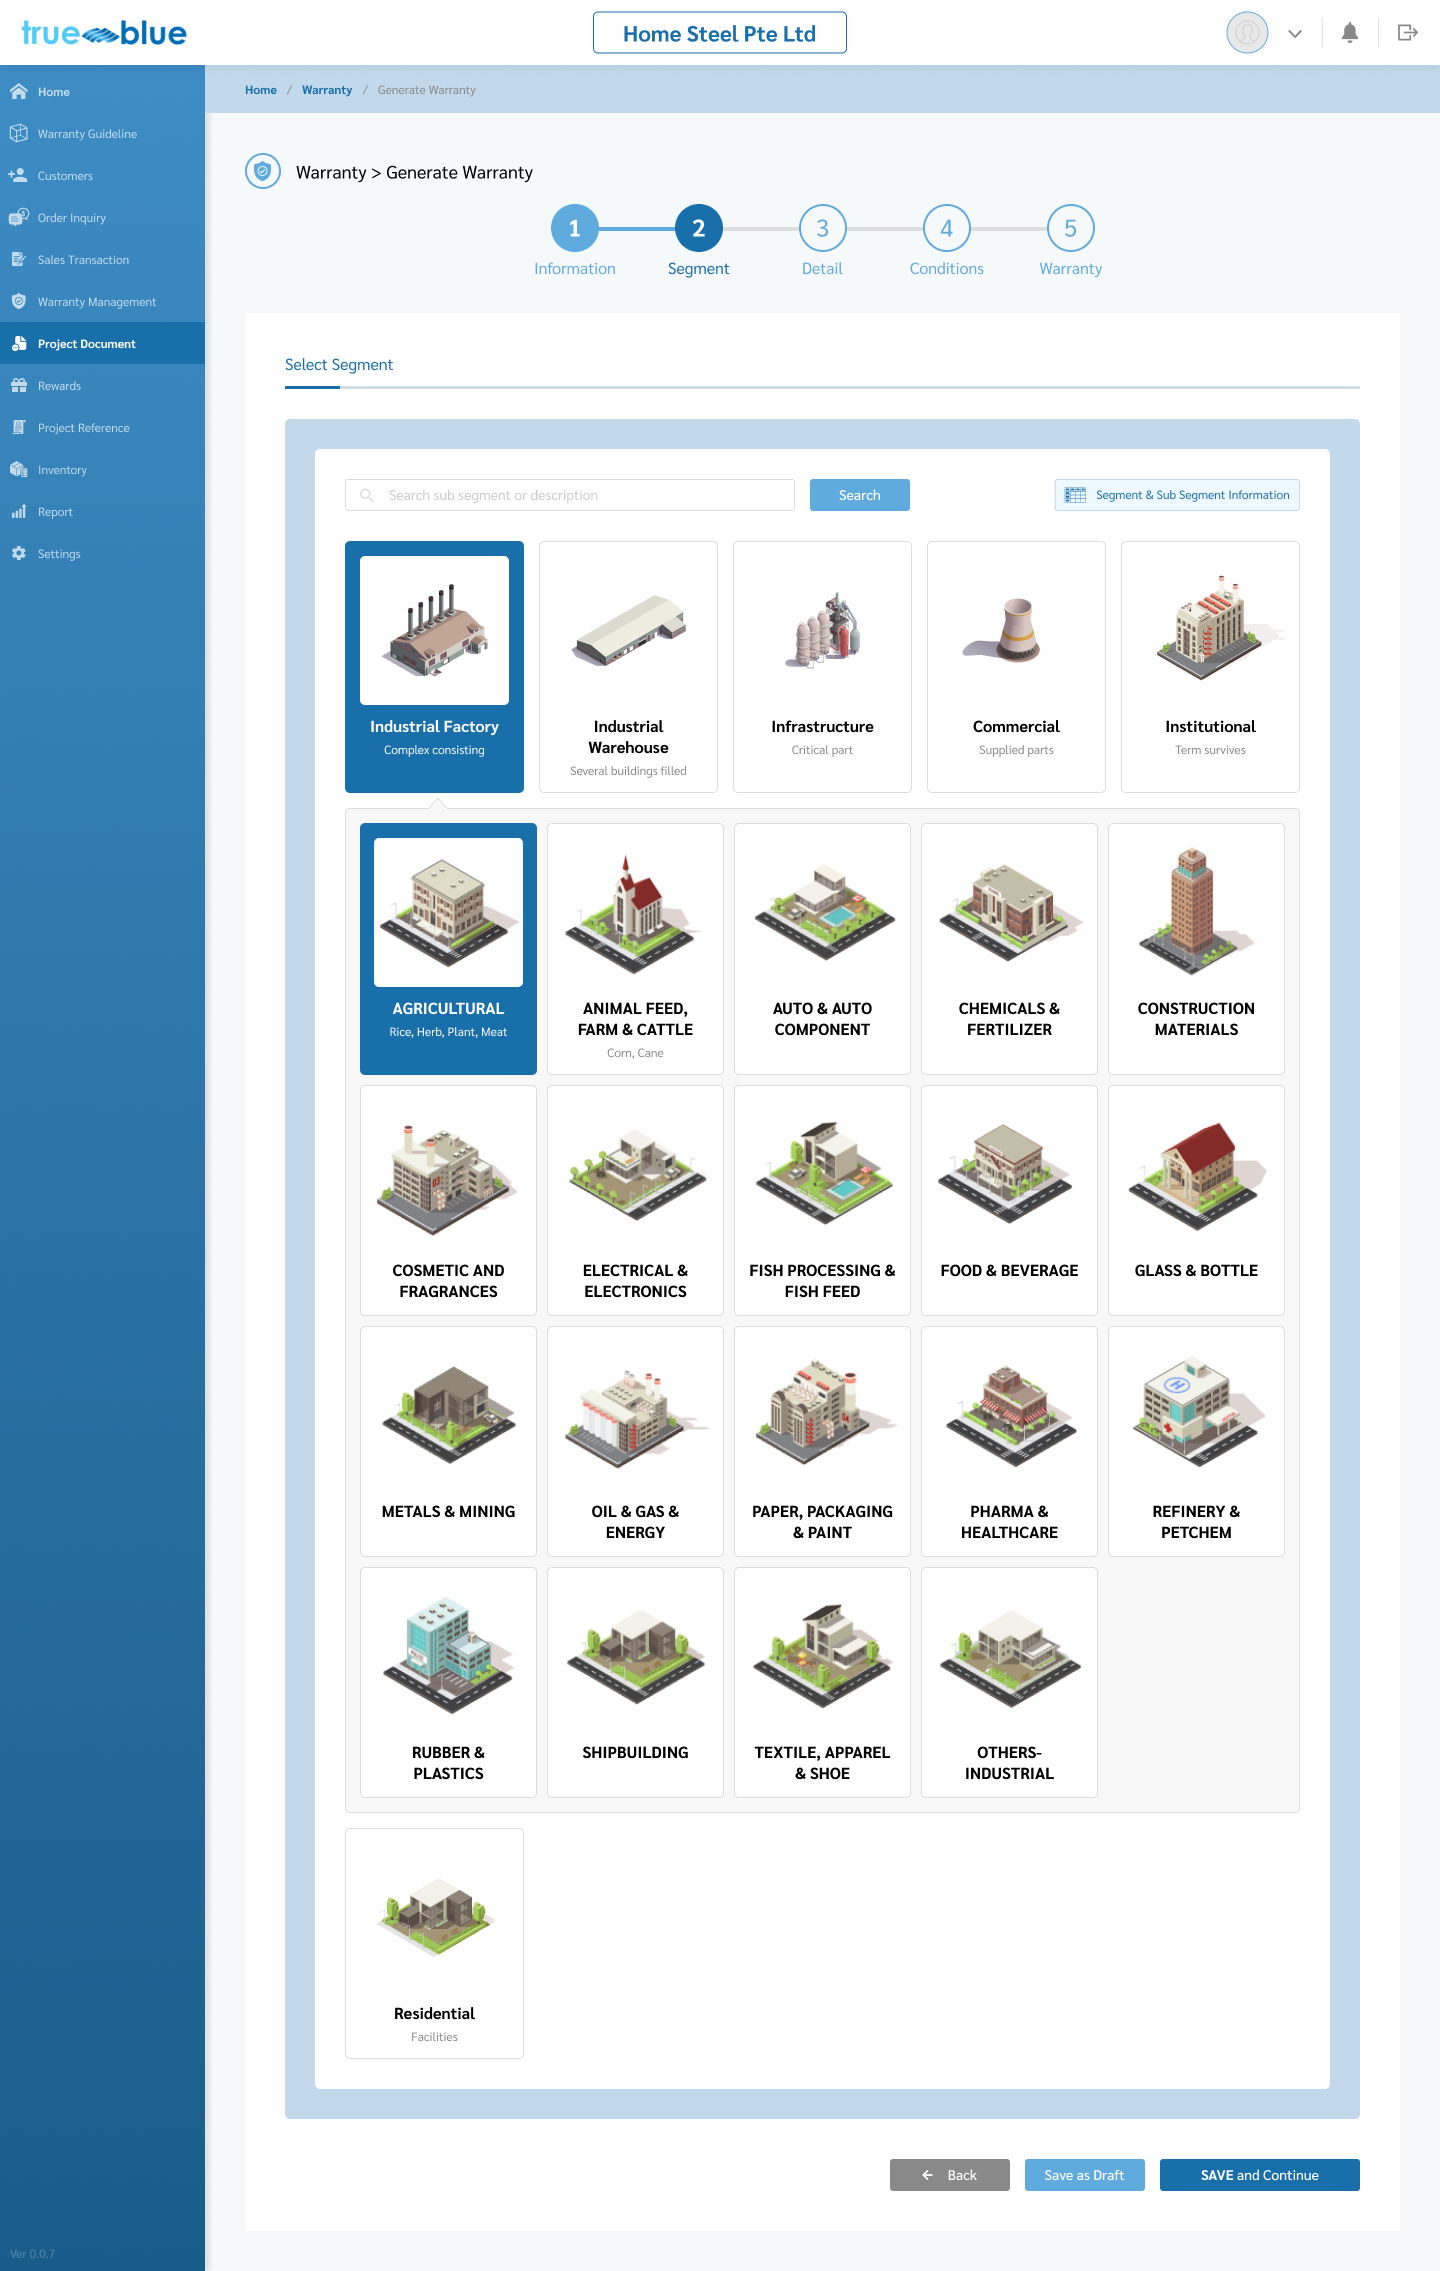This screenshot has width=1440, height=2271.
Task: Click the Save as Draft button
Action: tap(1084, 2175)
